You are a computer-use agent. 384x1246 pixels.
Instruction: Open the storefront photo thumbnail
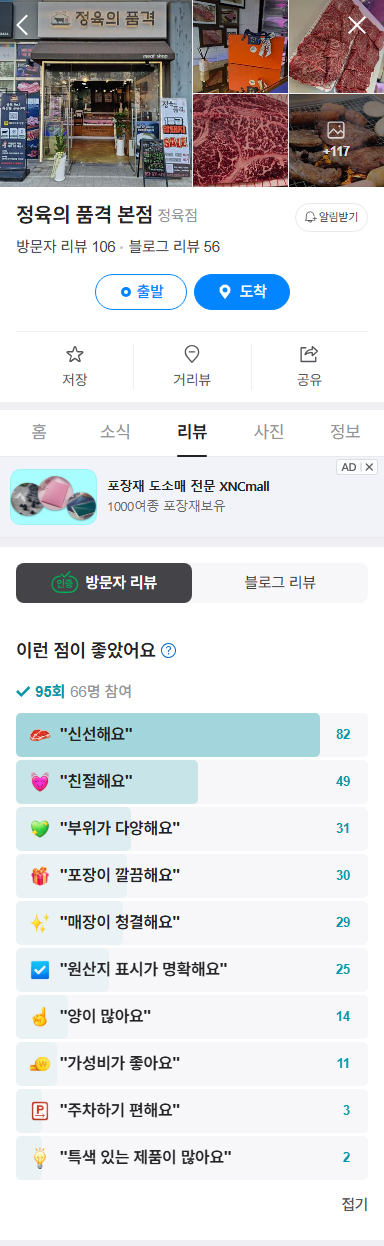96,93
